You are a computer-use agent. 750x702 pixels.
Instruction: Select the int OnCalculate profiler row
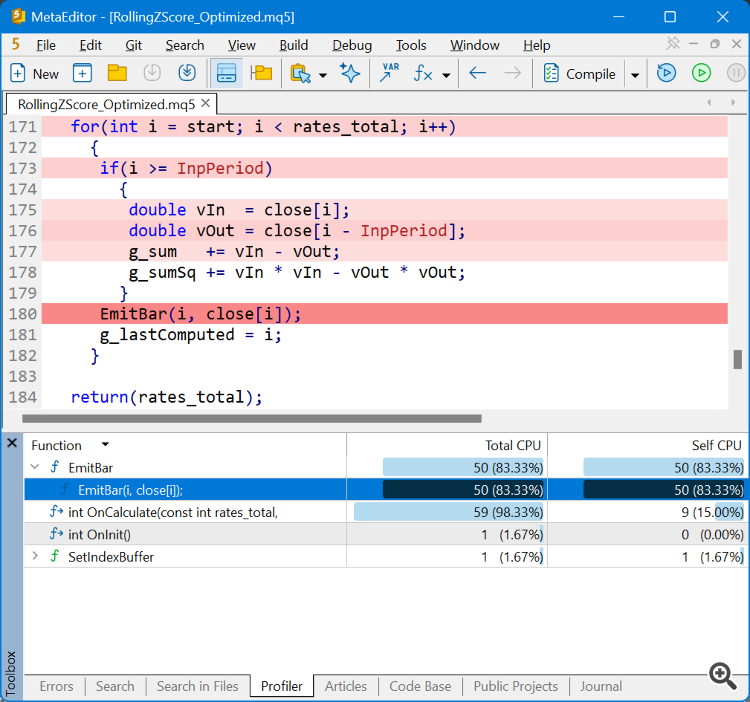point(386,512)
